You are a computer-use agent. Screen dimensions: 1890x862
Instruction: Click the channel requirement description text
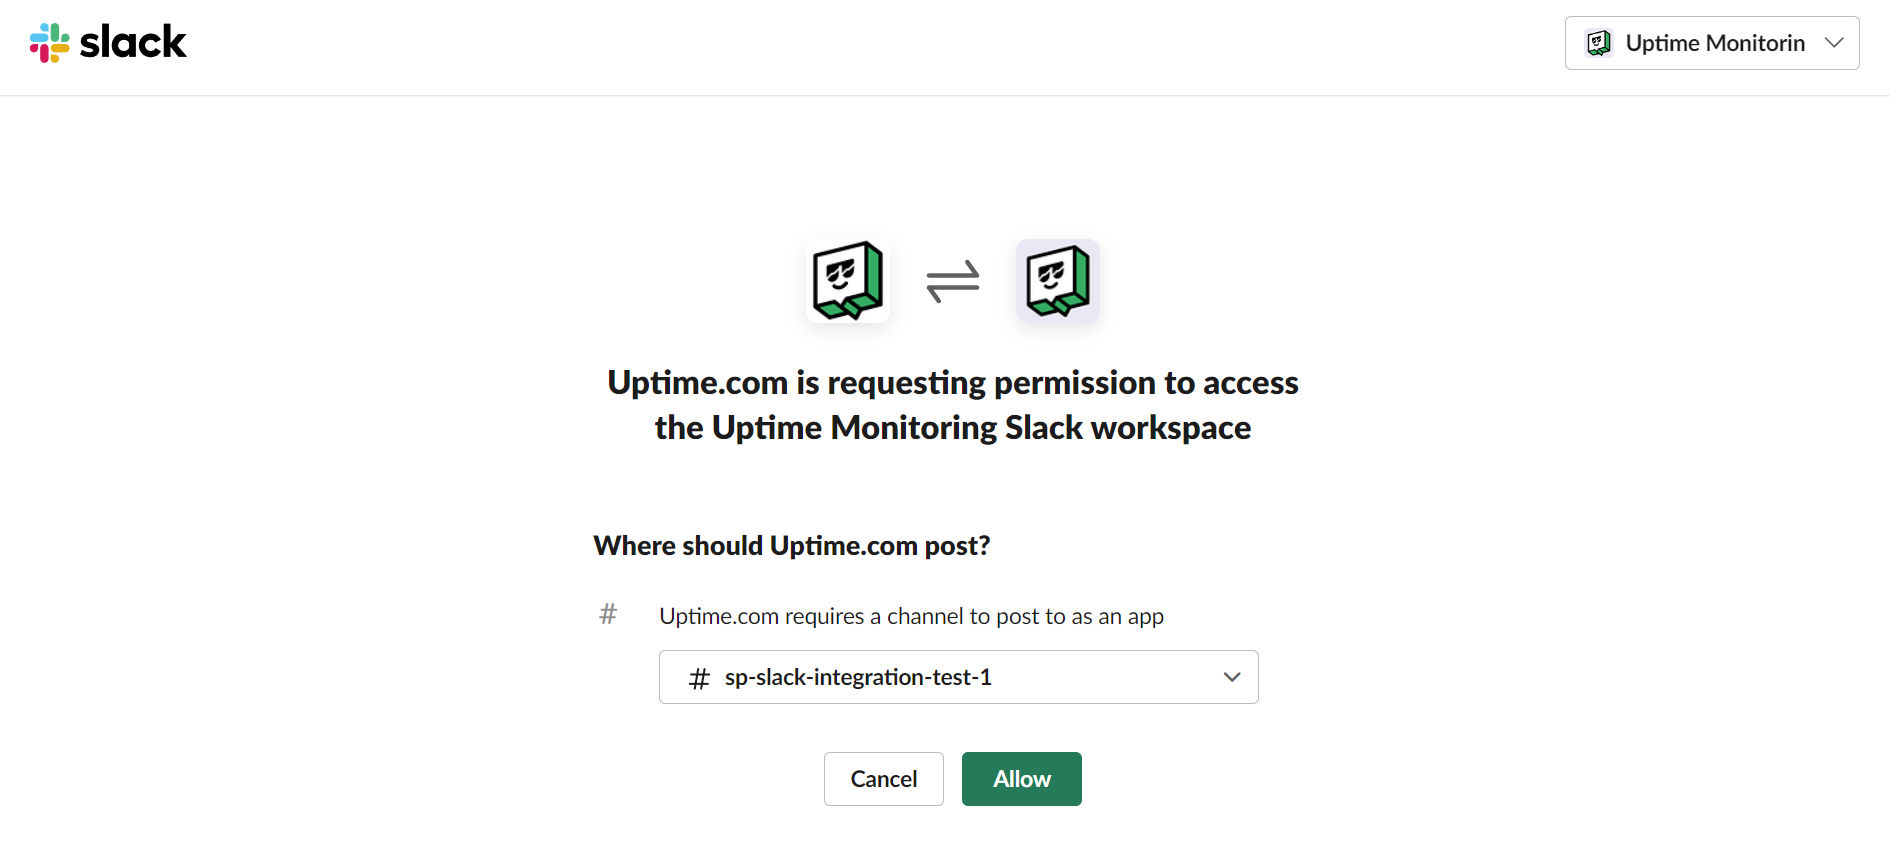(911, 616)
